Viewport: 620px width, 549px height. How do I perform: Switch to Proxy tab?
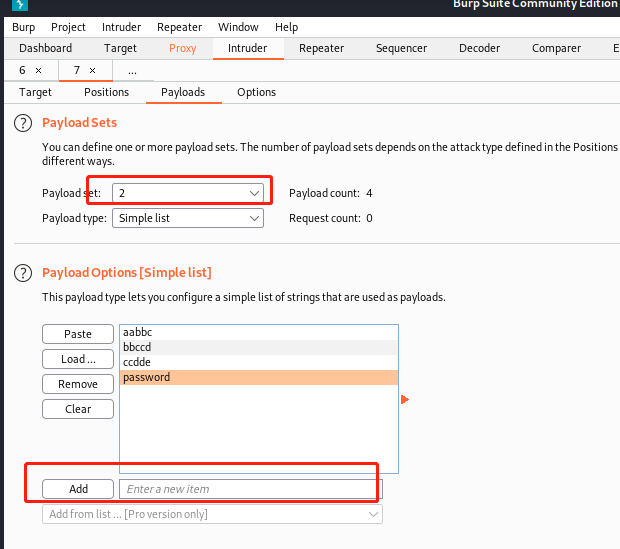[x=183, y=48]
